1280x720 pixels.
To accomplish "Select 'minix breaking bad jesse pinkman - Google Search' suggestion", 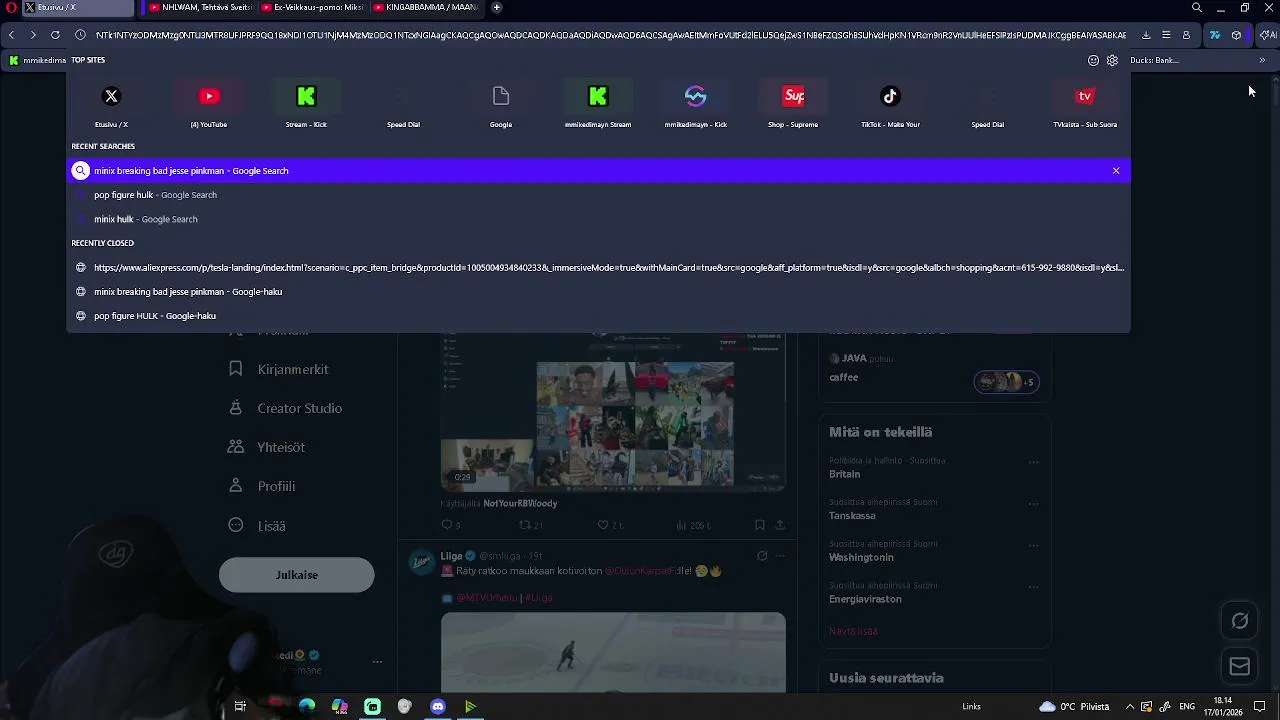I will 598,171.
